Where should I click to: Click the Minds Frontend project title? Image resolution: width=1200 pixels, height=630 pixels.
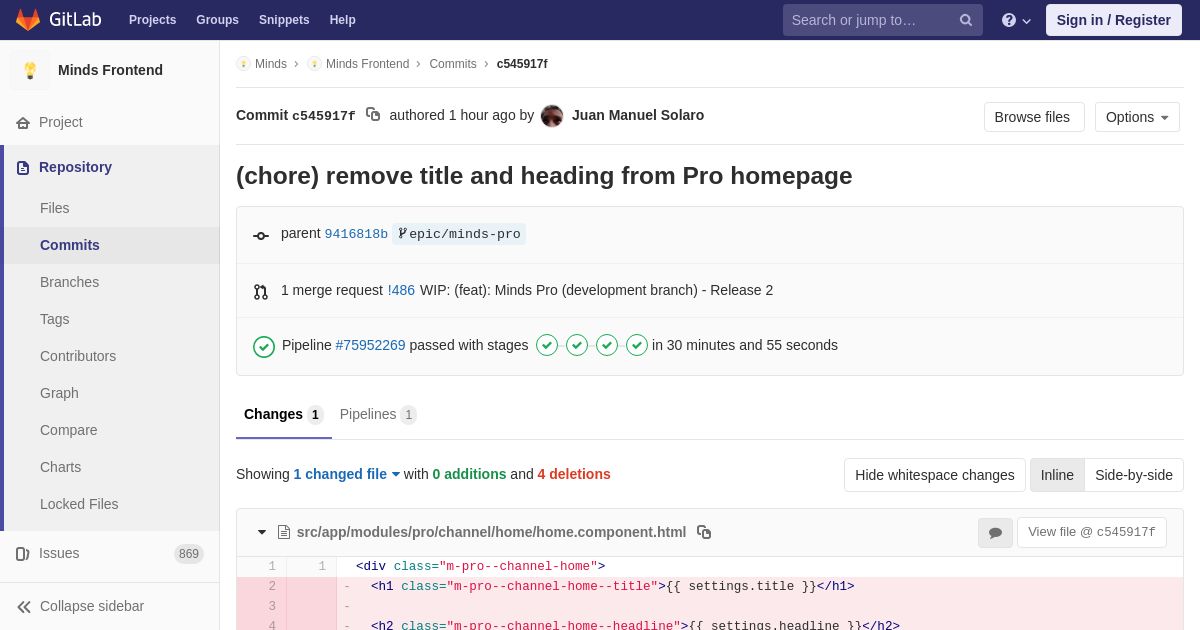click(110, 70)
